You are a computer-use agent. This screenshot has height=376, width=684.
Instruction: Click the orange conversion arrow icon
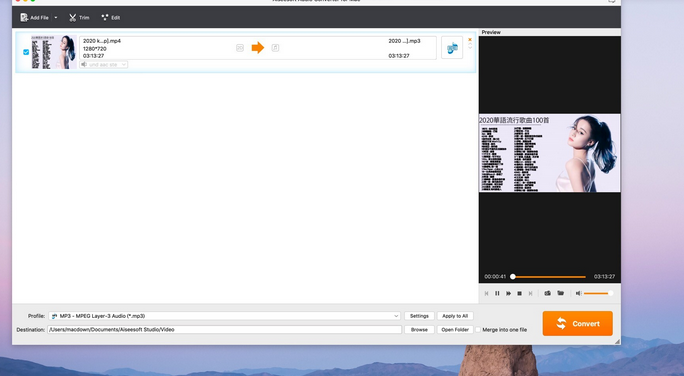click(258, 48)
